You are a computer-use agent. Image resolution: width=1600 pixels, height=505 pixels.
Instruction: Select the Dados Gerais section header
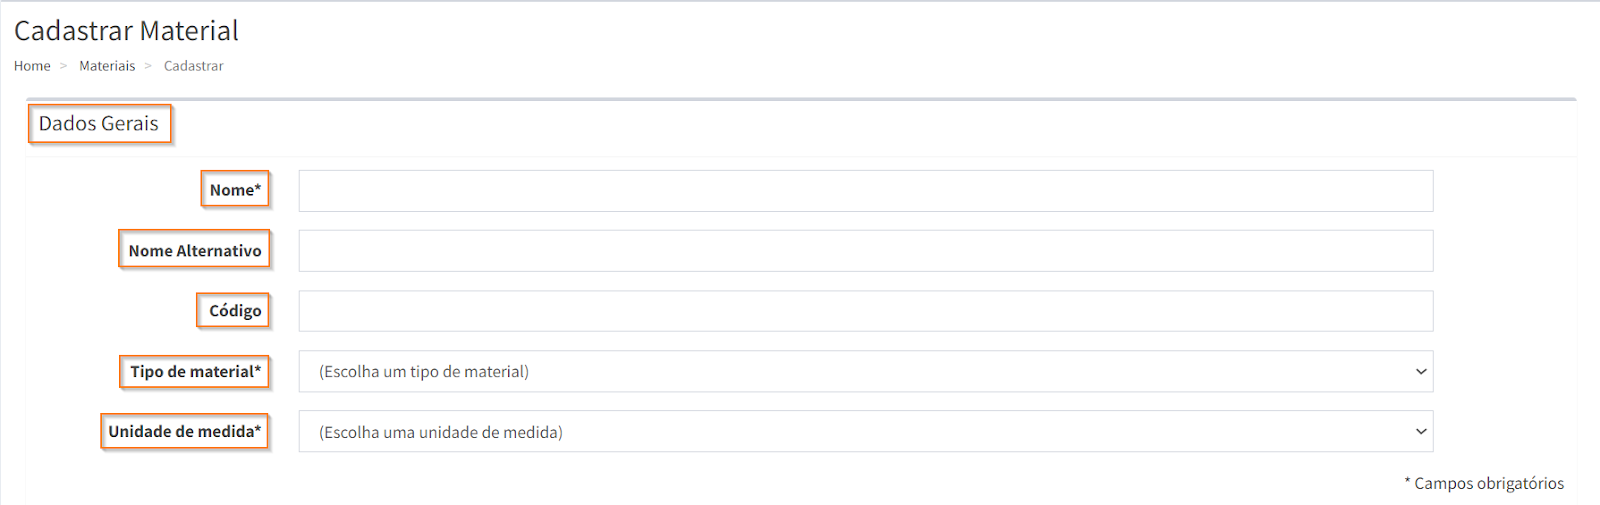point(99,124)
